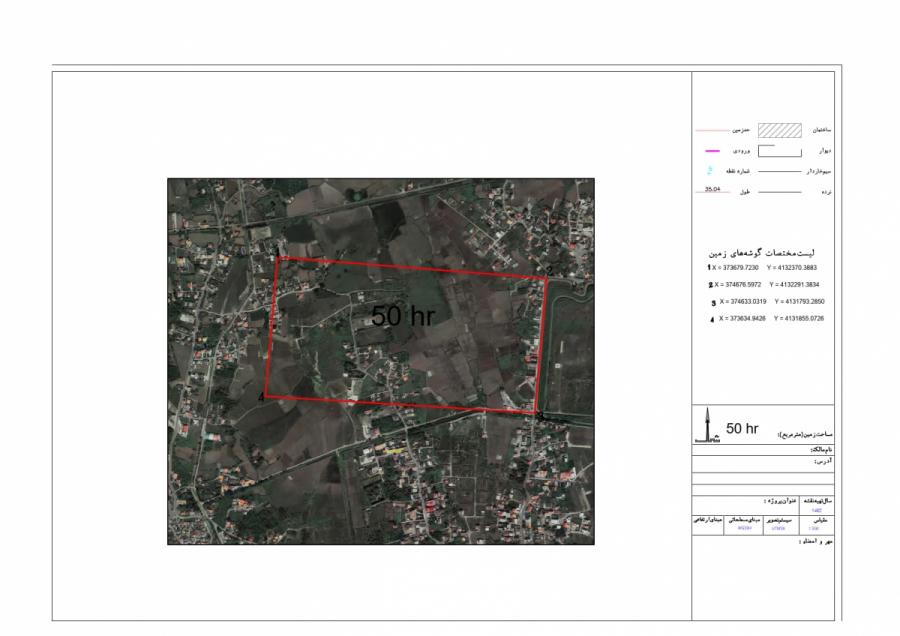Click the 'نام مالک' owner name field
The height and width of the screenshot is (636, 900).
tap(763, 450)
